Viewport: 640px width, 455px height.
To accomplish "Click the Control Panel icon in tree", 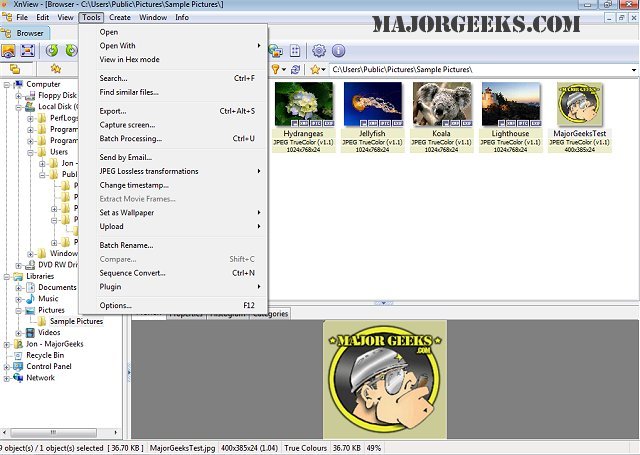I will click(x=16, y=366).
